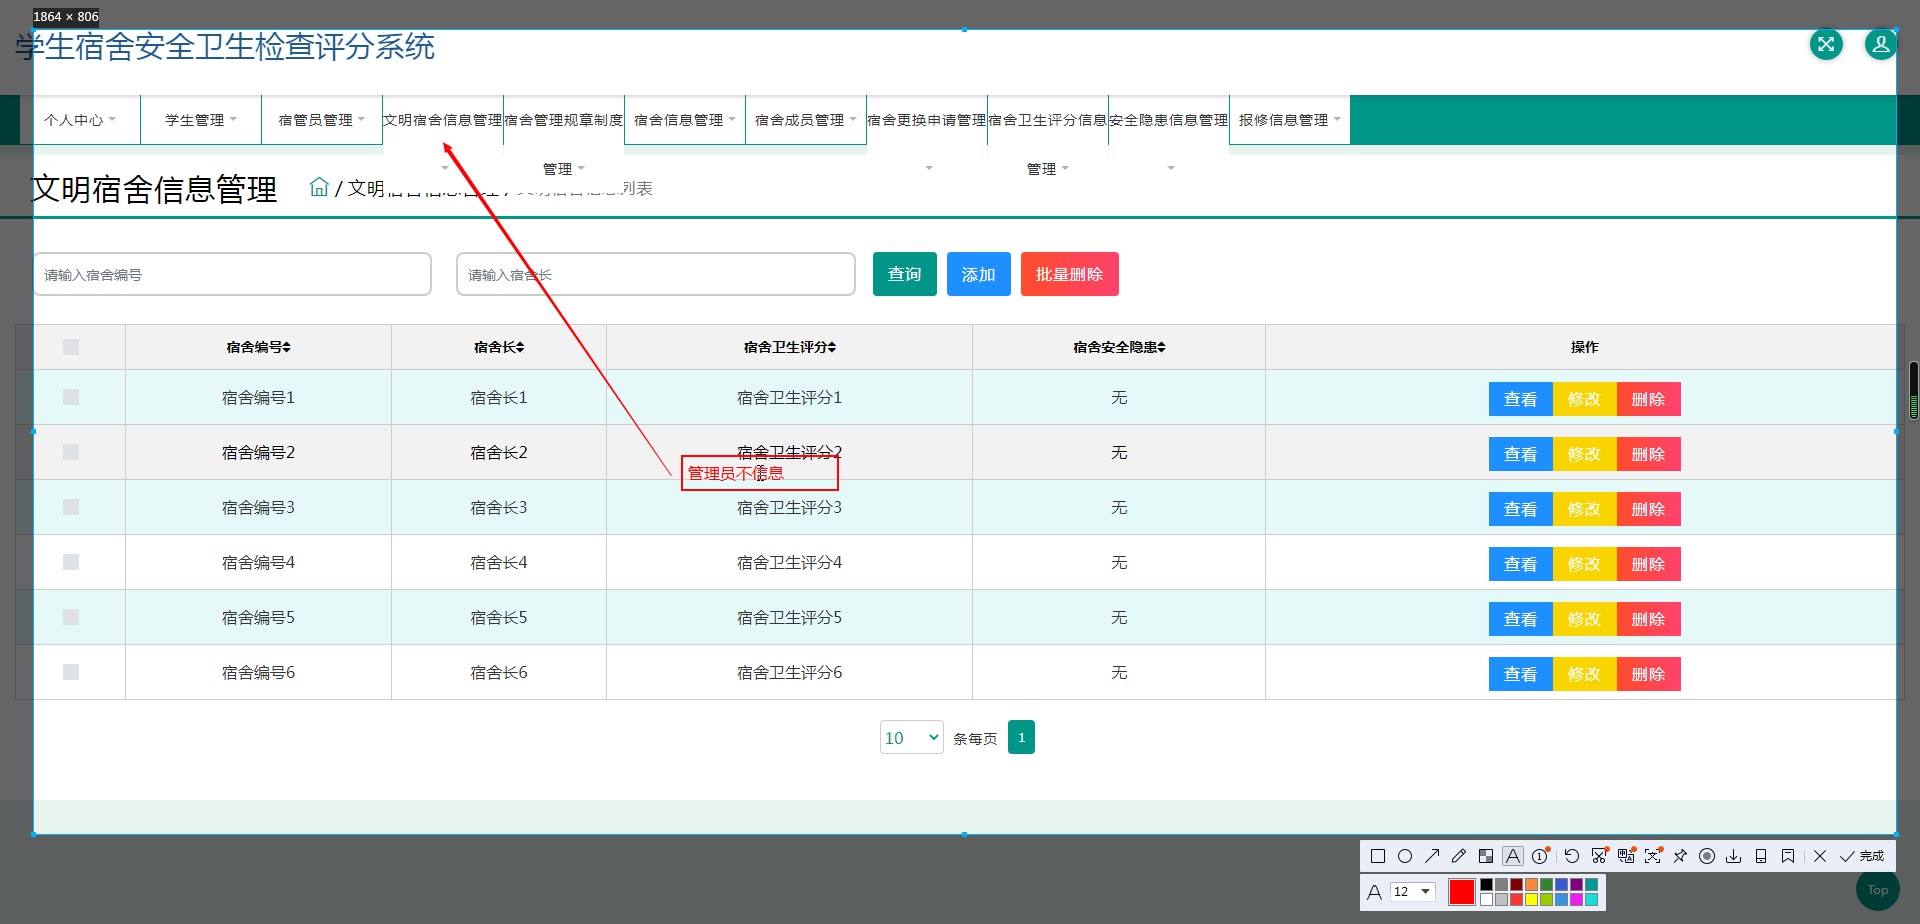
Task: Pin the screenshot to screen
Action: pos(1680,856)
